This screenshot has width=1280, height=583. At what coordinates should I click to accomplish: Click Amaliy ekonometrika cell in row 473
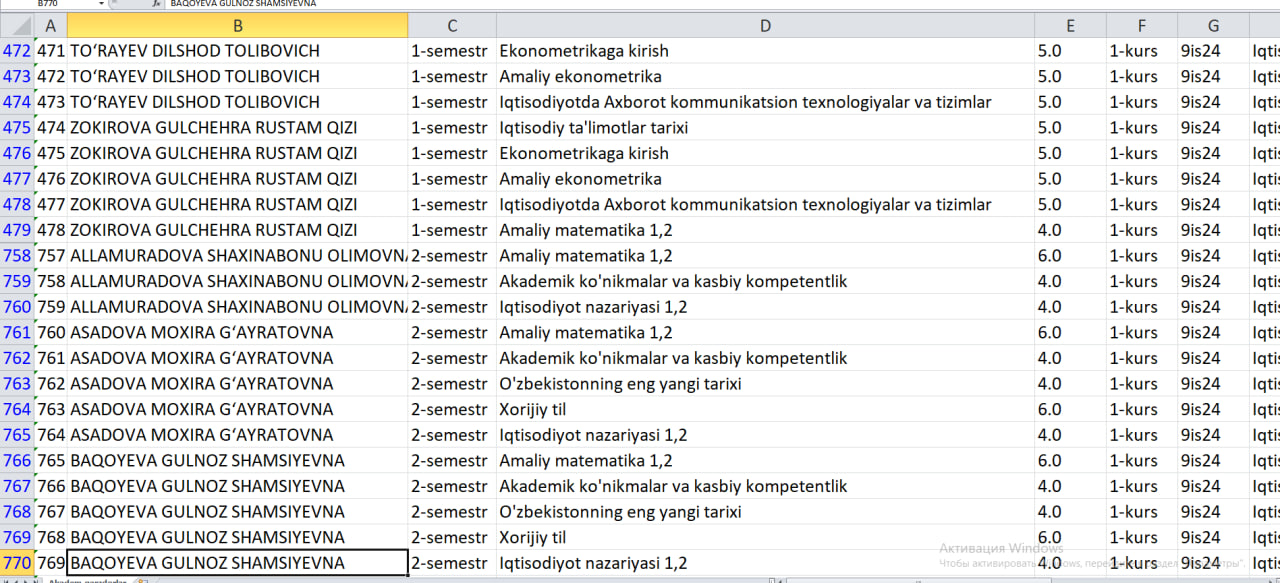[x=765, y=76]
